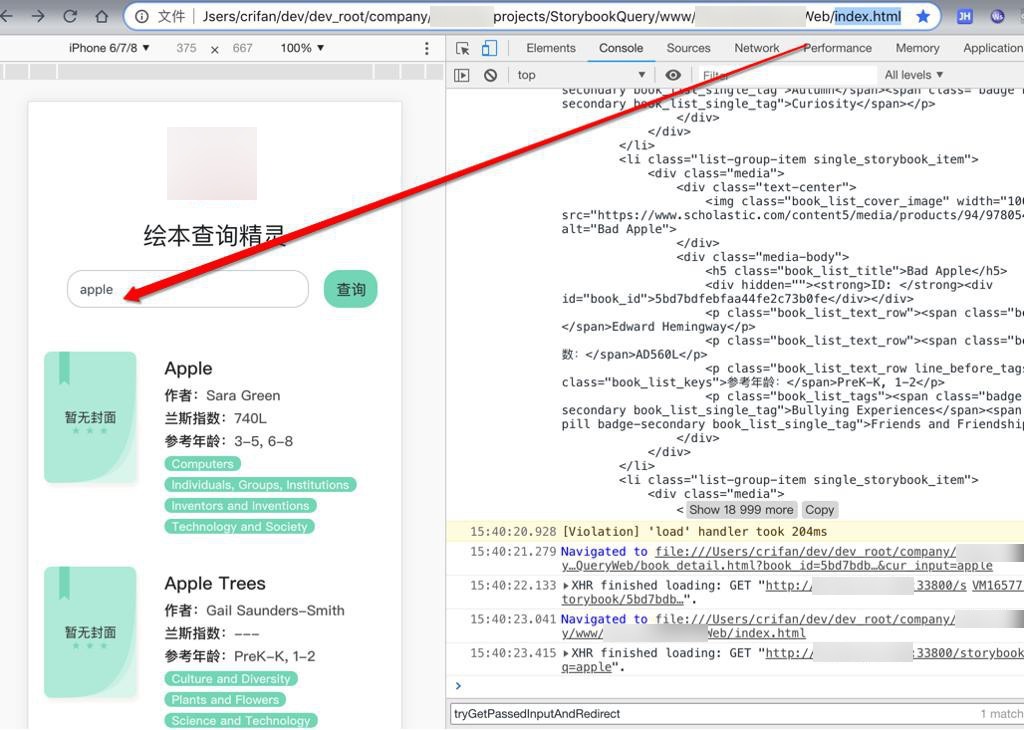Open the Network tab
1024x730 pixels.
coord(756,48)
